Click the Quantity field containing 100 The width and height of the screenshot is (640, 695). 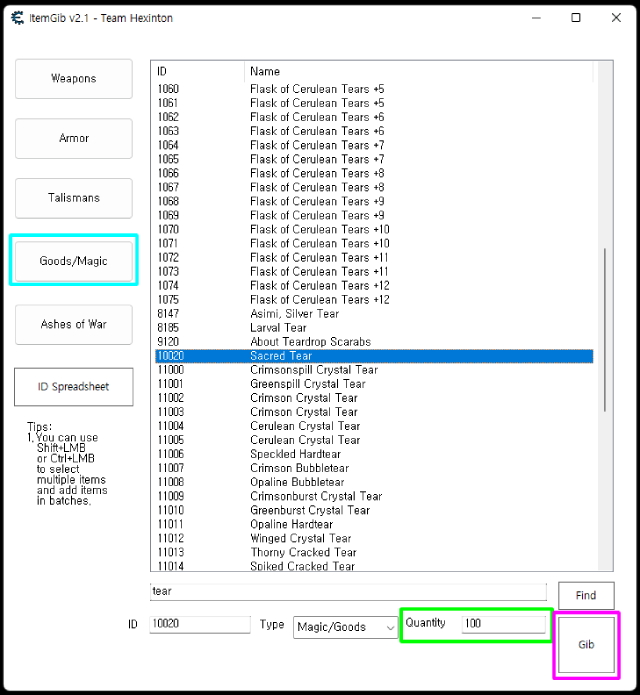[x=503, y=624]
